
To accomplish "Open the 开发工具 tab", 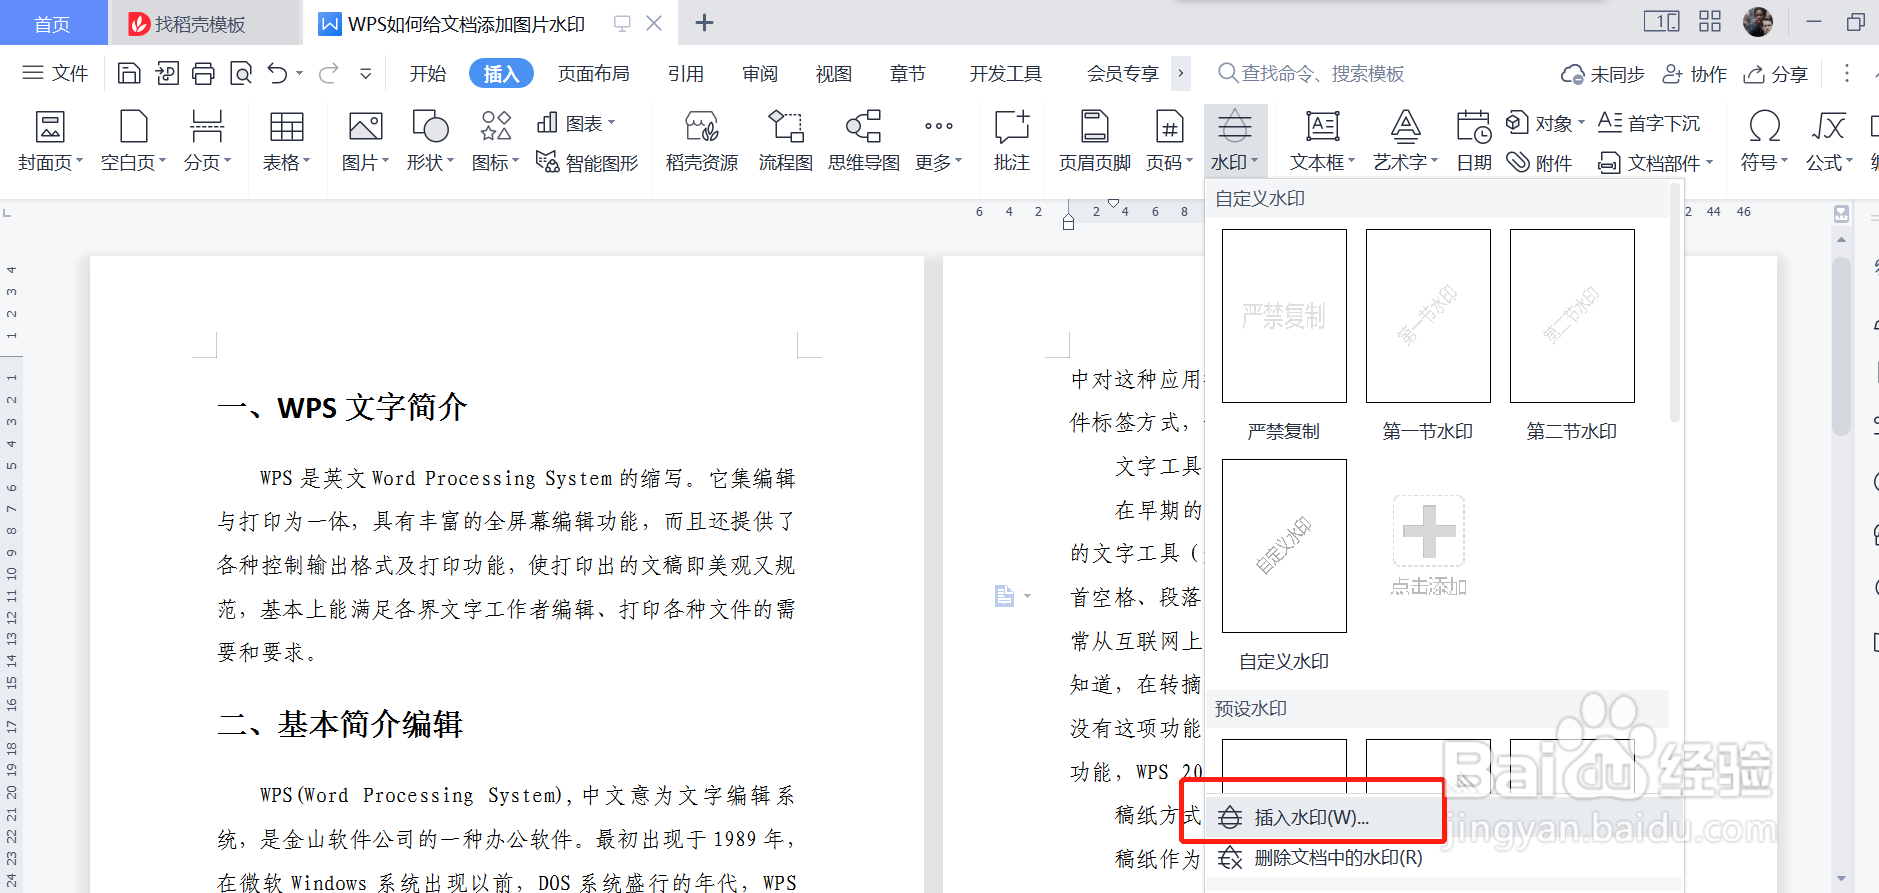I will pos(1006,74).
